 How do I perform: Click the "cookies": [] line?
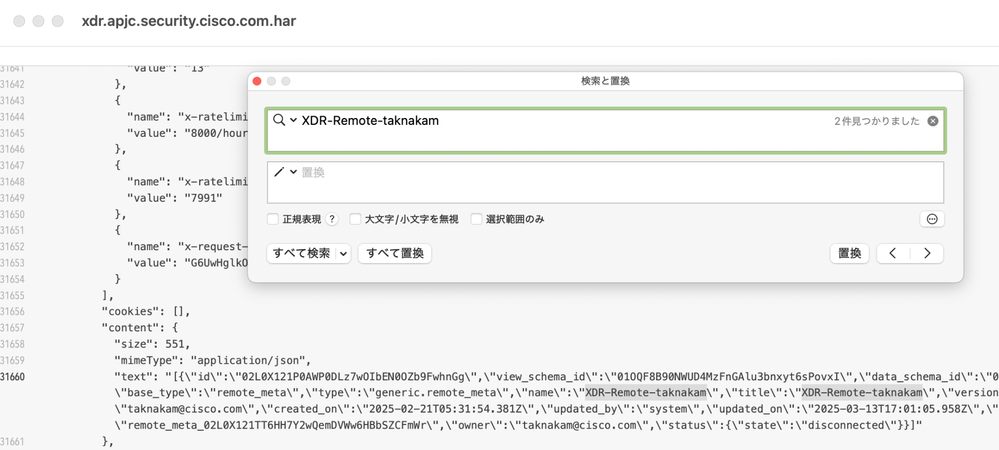pos(146,312)
